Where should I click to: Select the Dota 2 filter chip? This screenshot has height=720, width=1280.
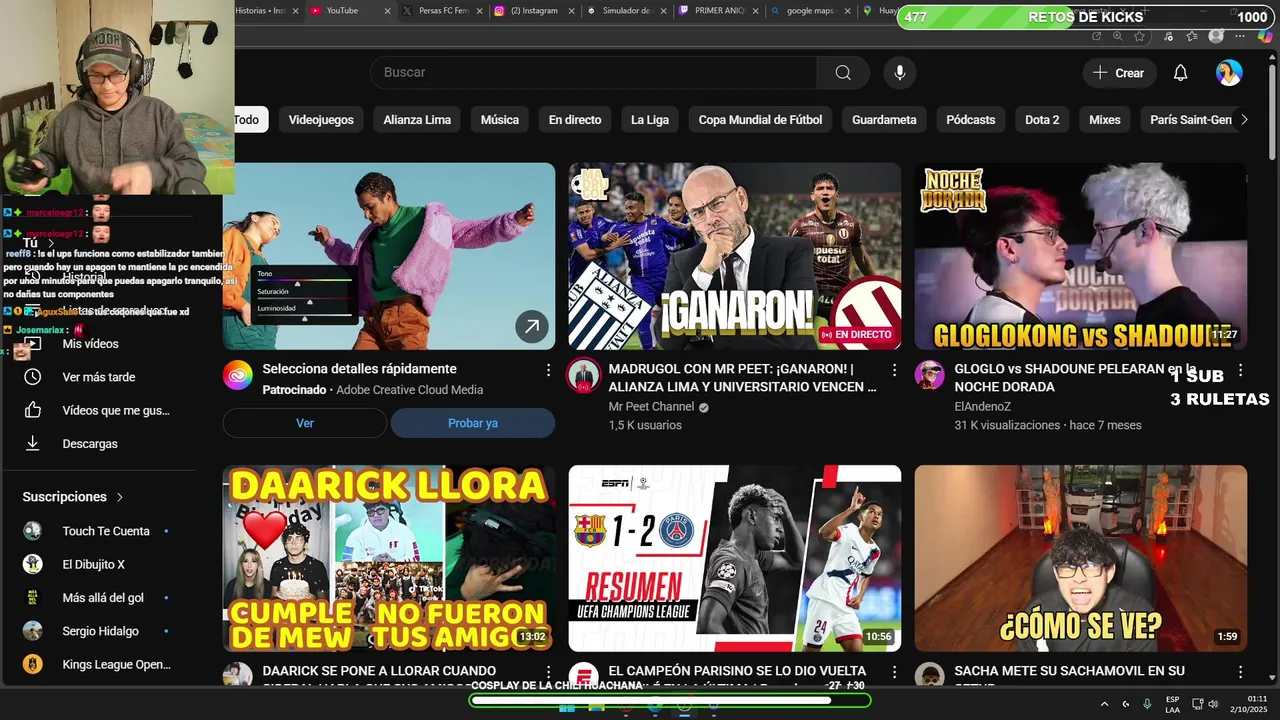(x=1042, y=120)
